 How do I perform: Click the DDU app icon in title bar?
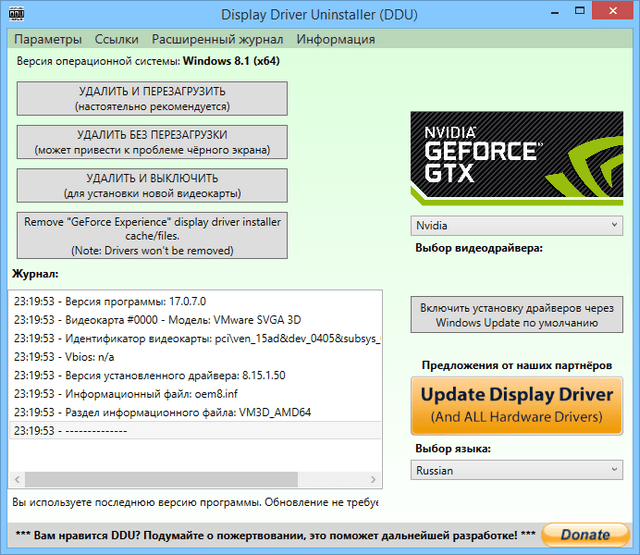click(17, 14)
